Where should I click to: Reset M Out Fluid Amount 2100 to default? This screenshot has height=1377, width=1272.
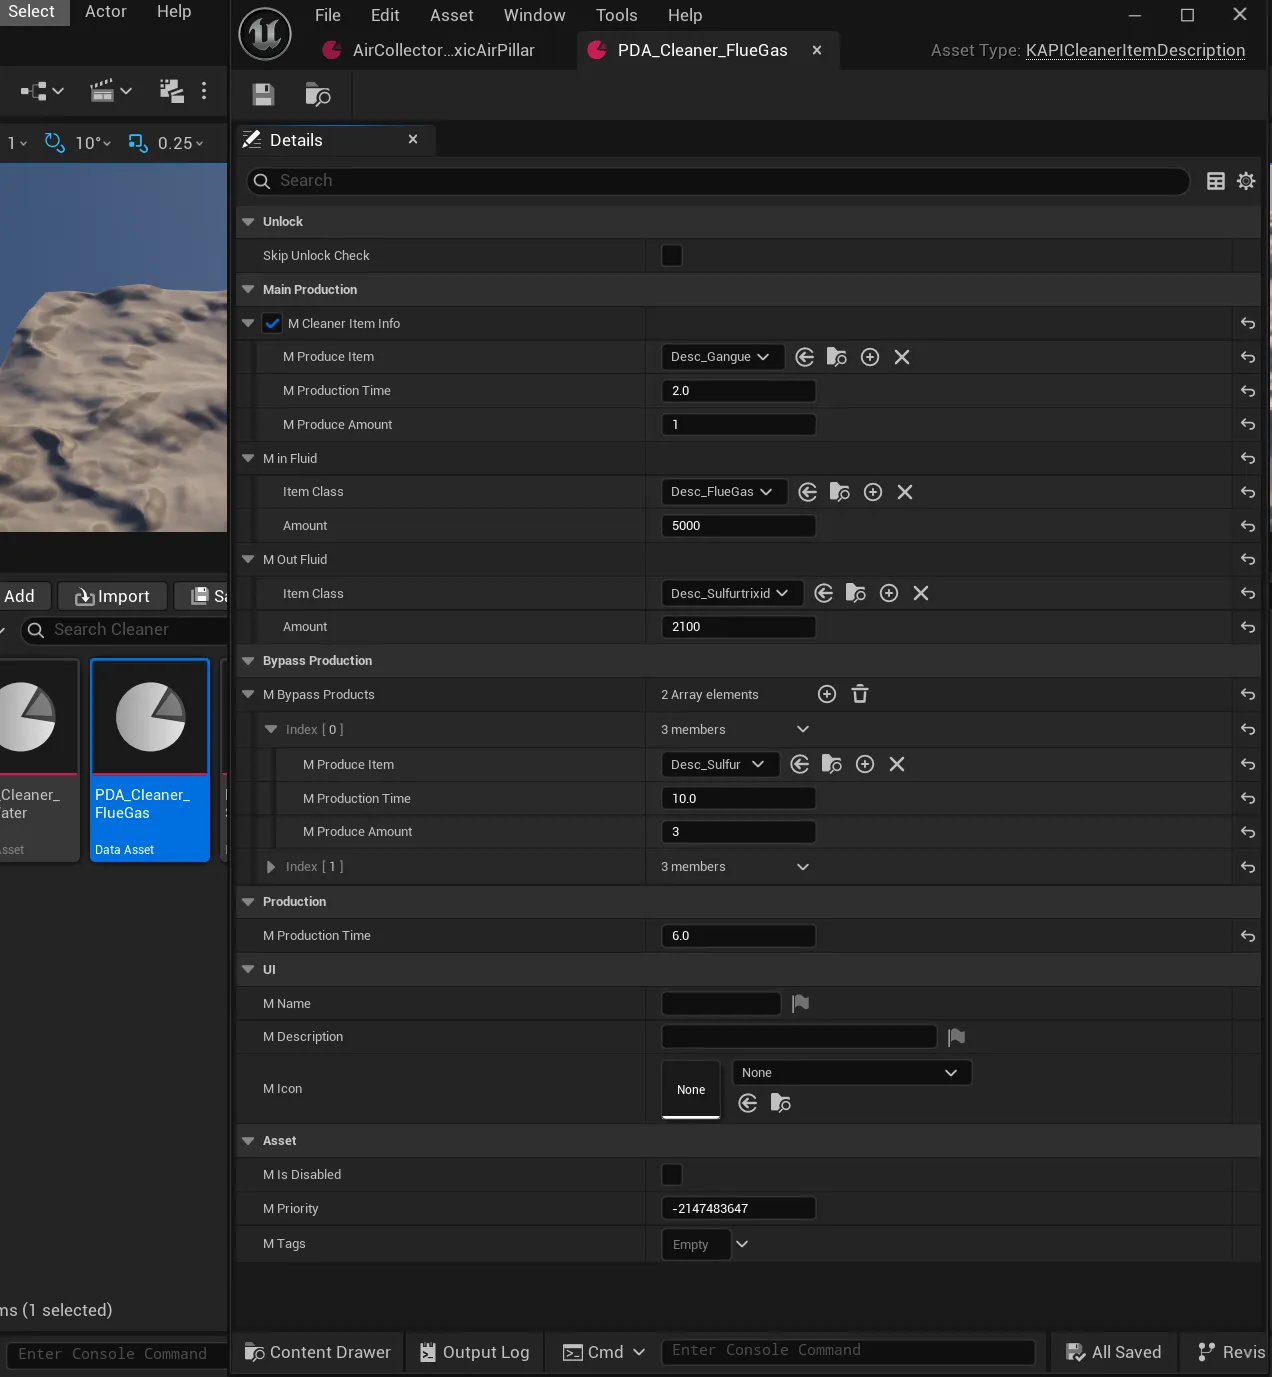(x=1248, y=627)
